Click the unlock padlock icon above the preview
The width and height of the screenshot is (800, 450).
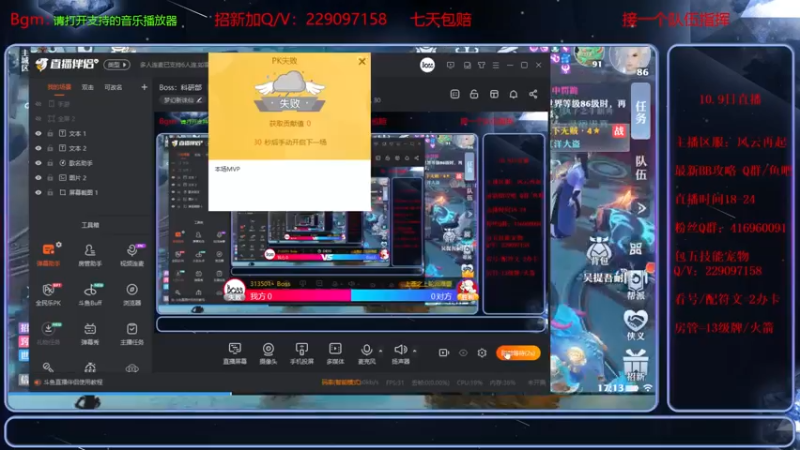click(x=474, y=94)
